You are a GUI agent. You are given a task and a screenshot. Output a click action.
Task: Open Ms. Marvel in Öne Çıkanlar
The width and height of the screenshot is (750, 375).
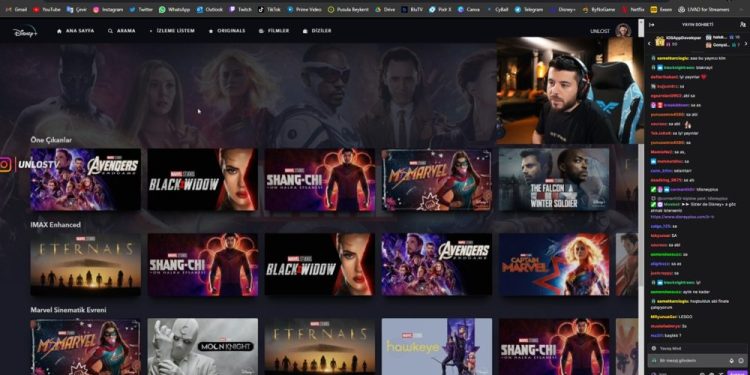pos(437,179)
